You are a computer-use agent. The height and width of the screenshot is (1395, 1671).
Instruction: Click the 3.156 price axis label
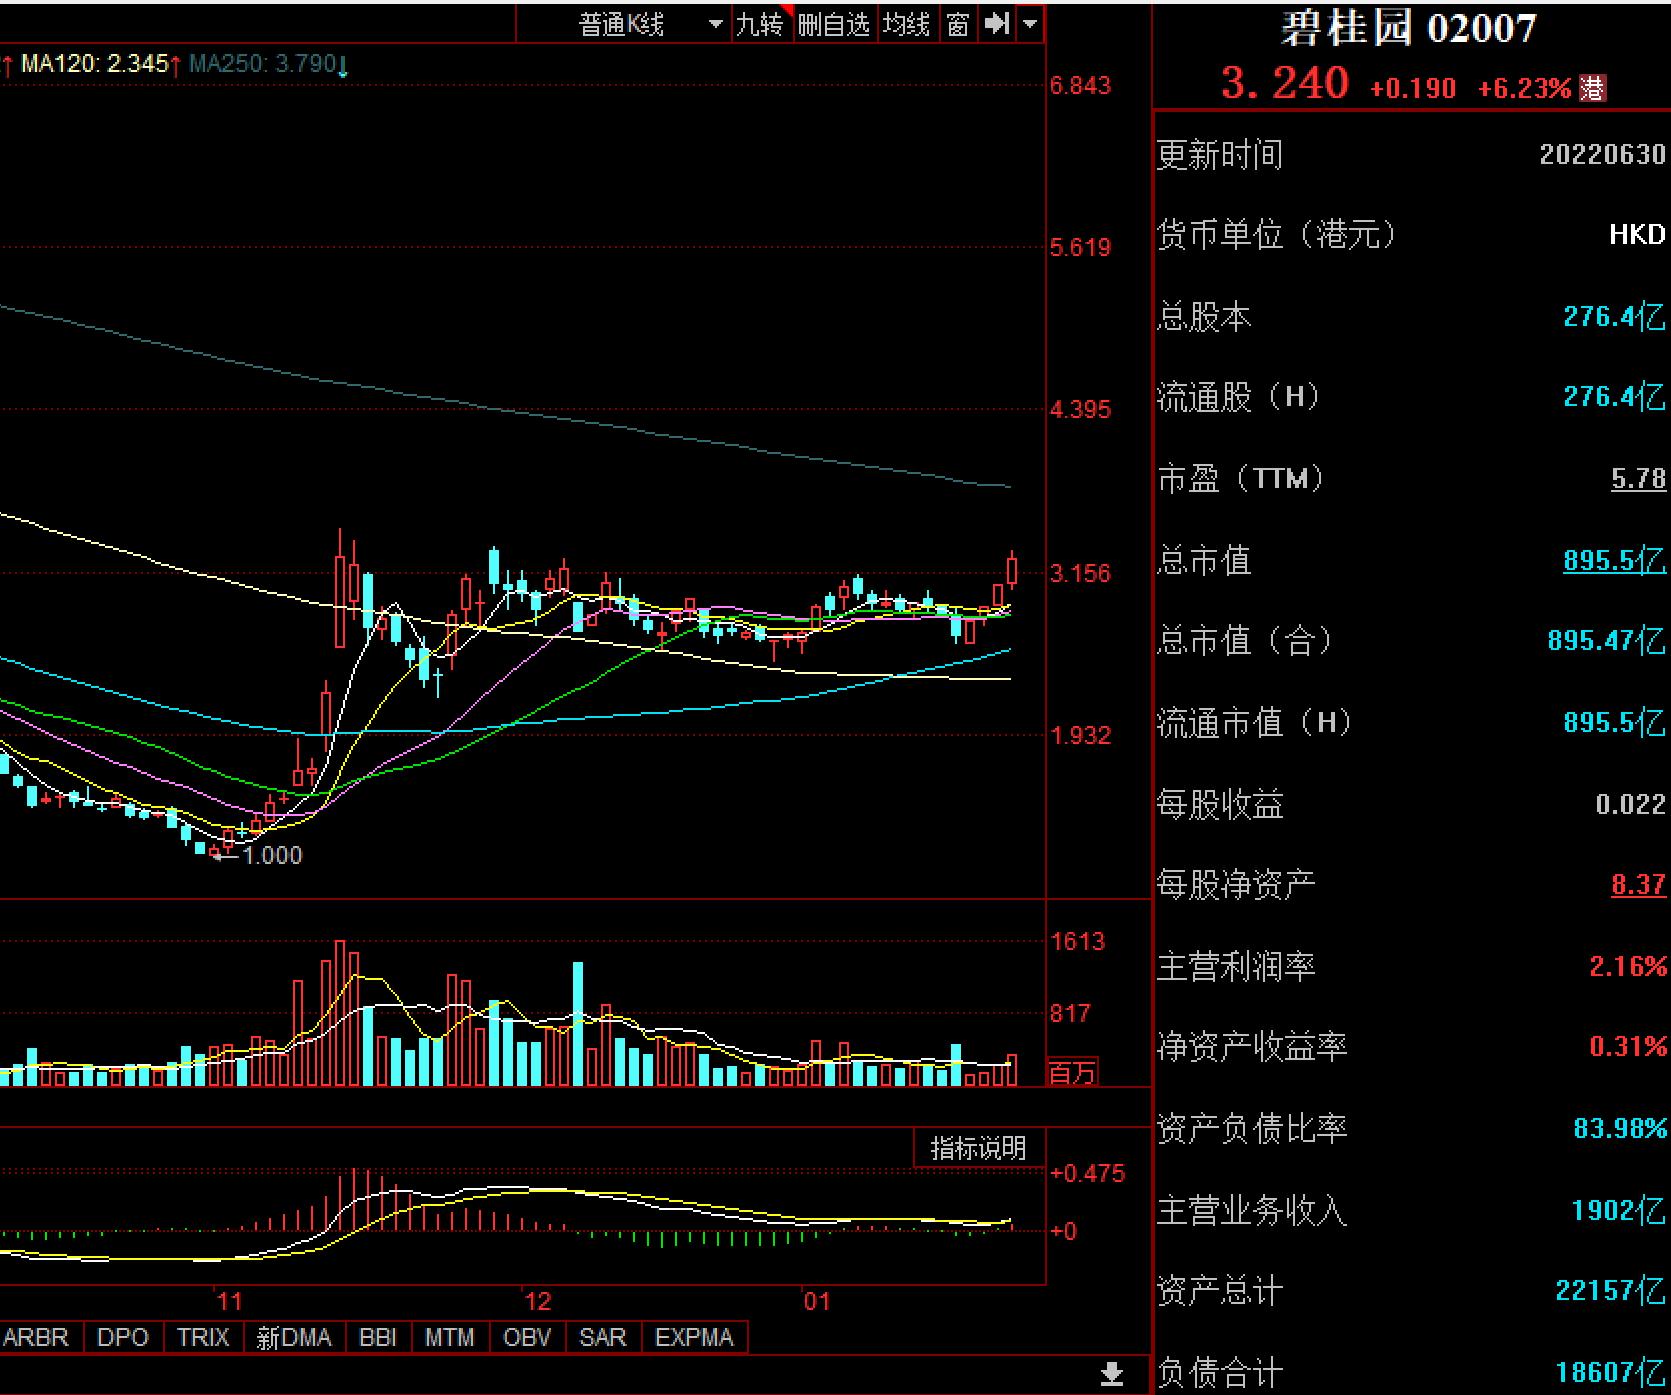click(x=1080, y=573)
